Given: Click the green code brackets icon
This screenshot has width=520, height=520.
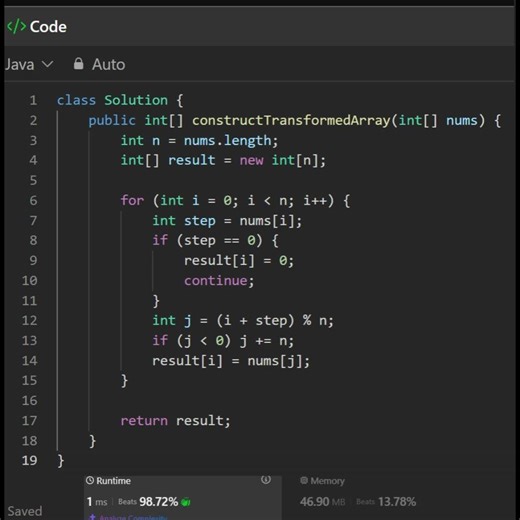Looking at the screenshot, I should tap(16, 27).
